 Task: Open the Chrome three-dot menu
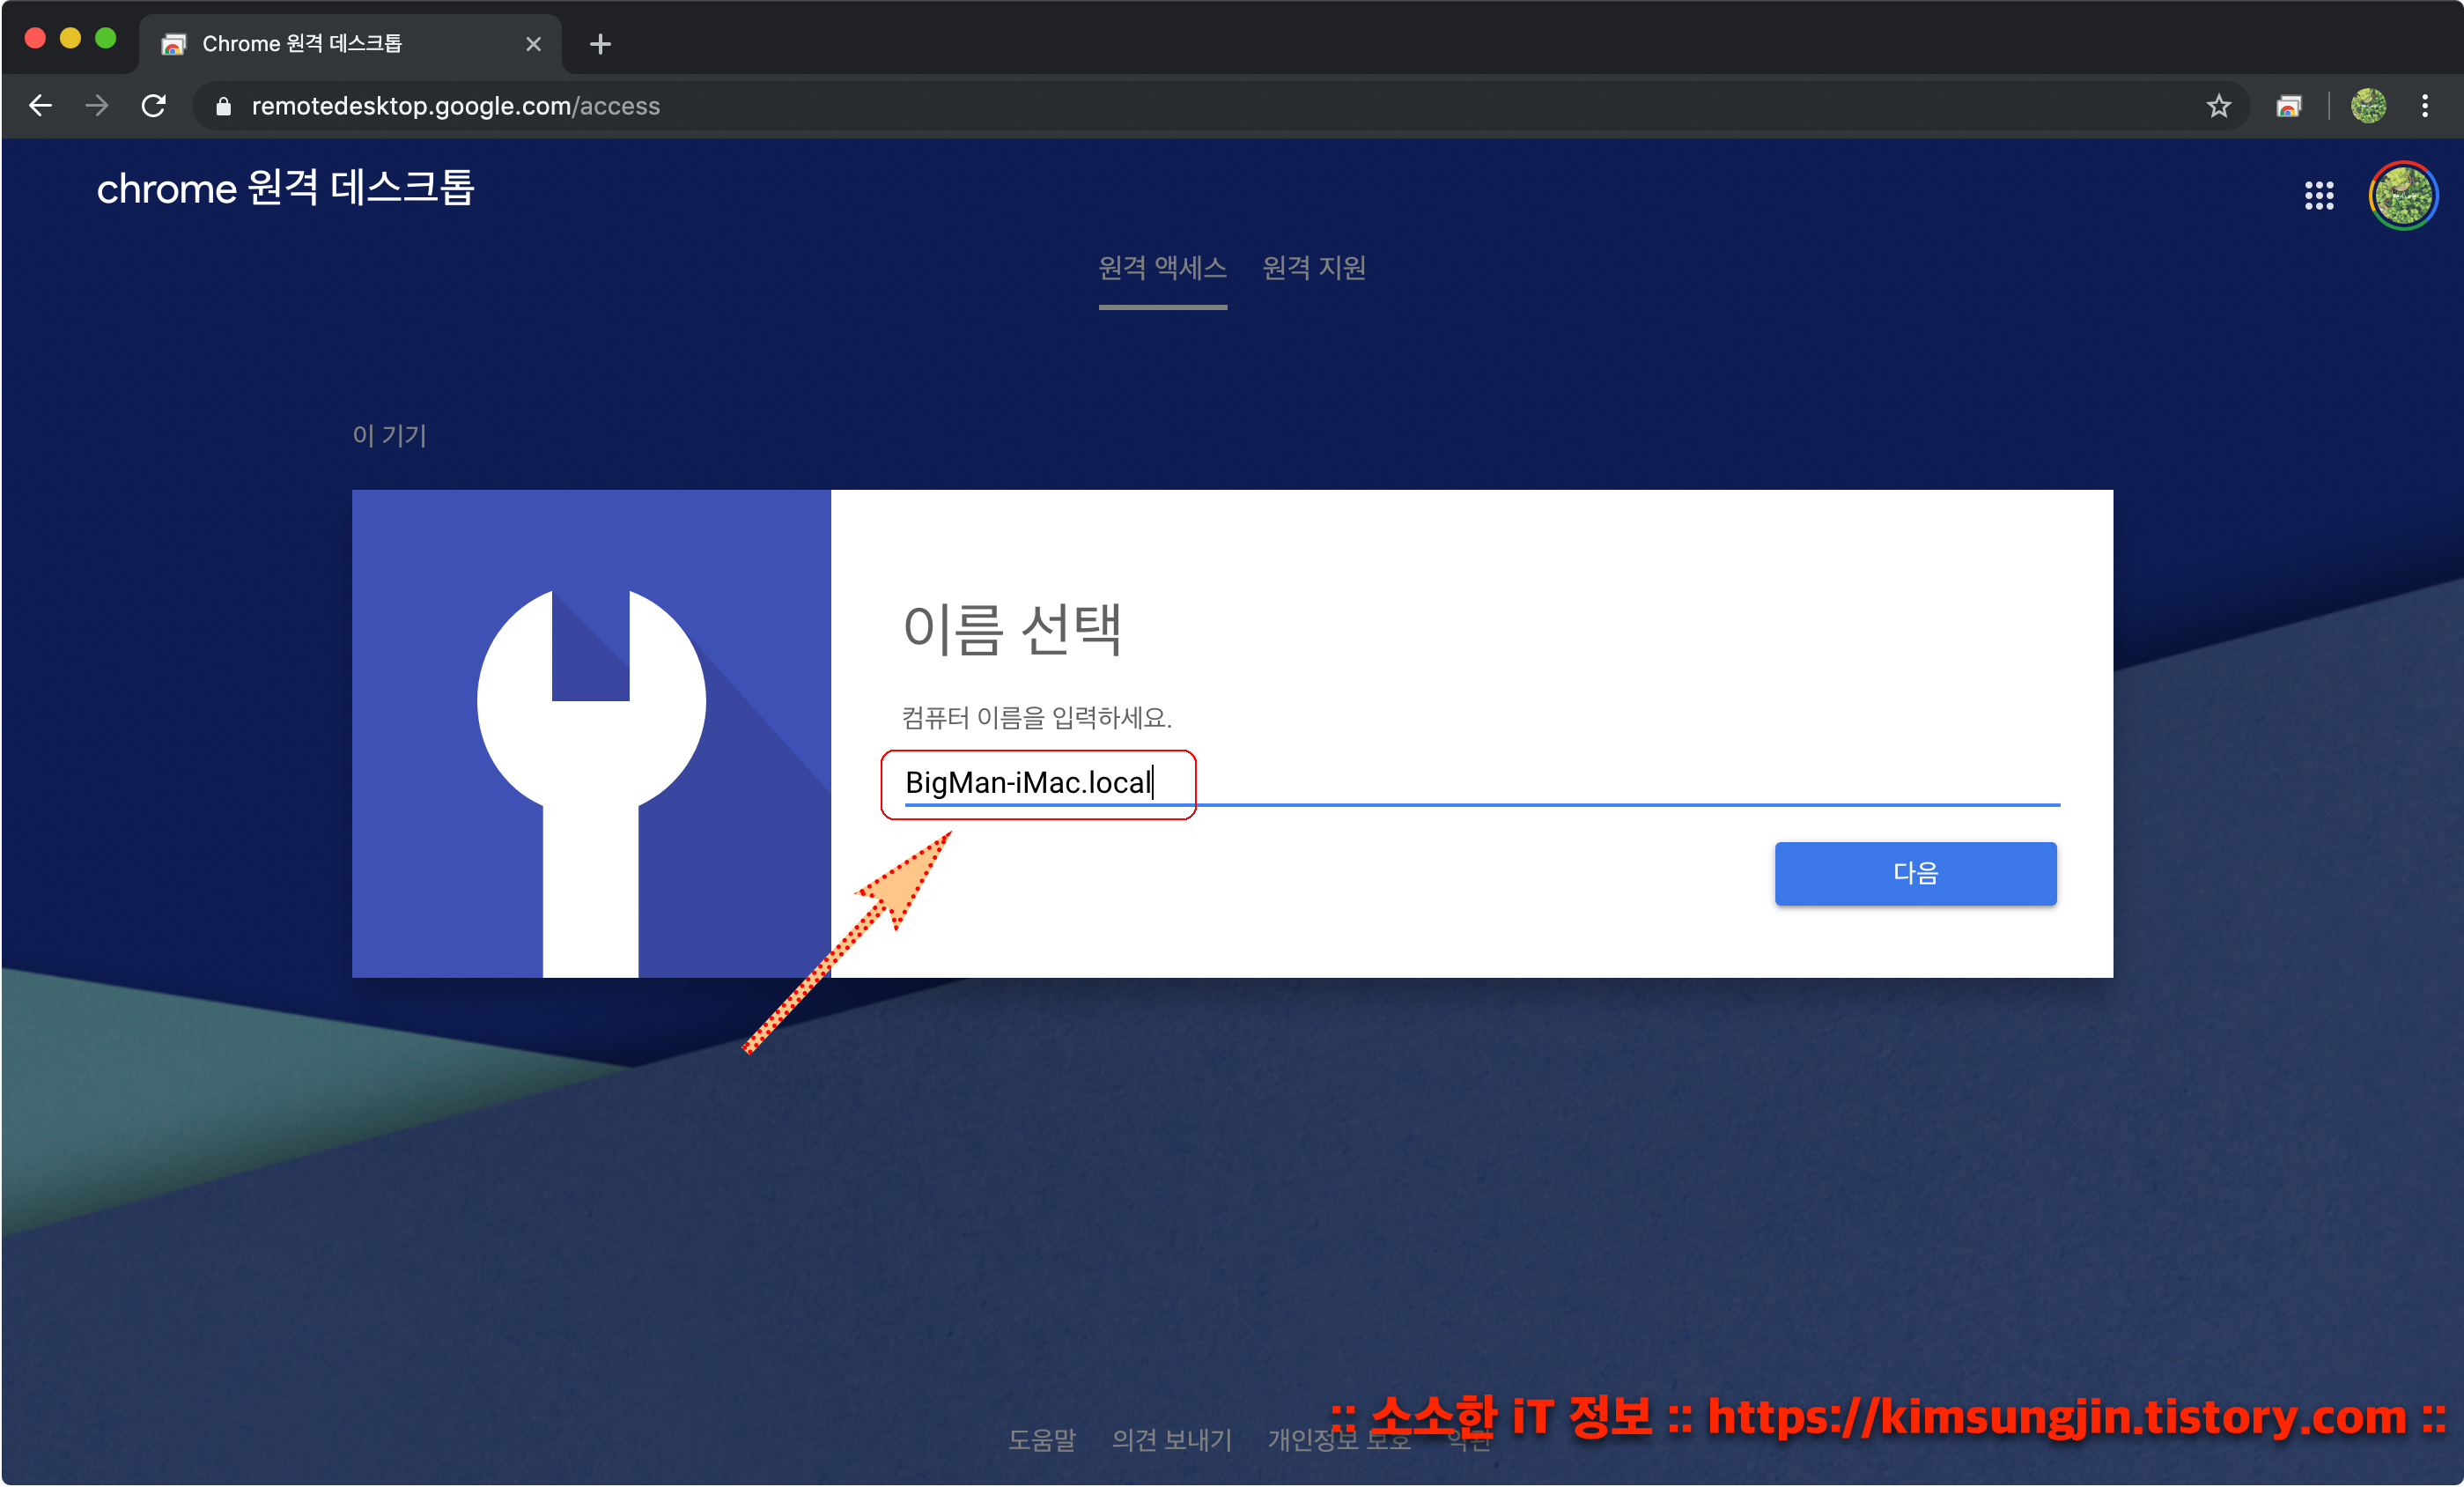[2424, 106]
